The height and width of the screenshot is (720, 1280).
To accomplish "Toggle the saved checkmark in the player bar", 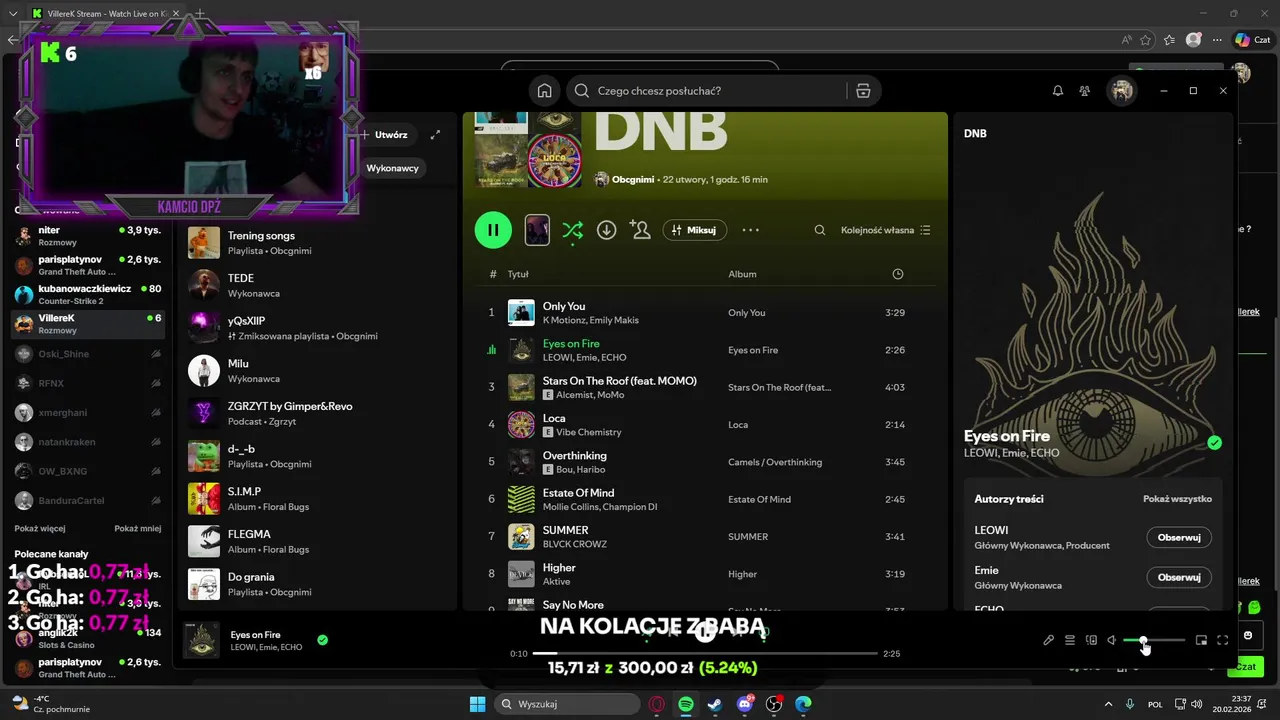I will point(322,640).
